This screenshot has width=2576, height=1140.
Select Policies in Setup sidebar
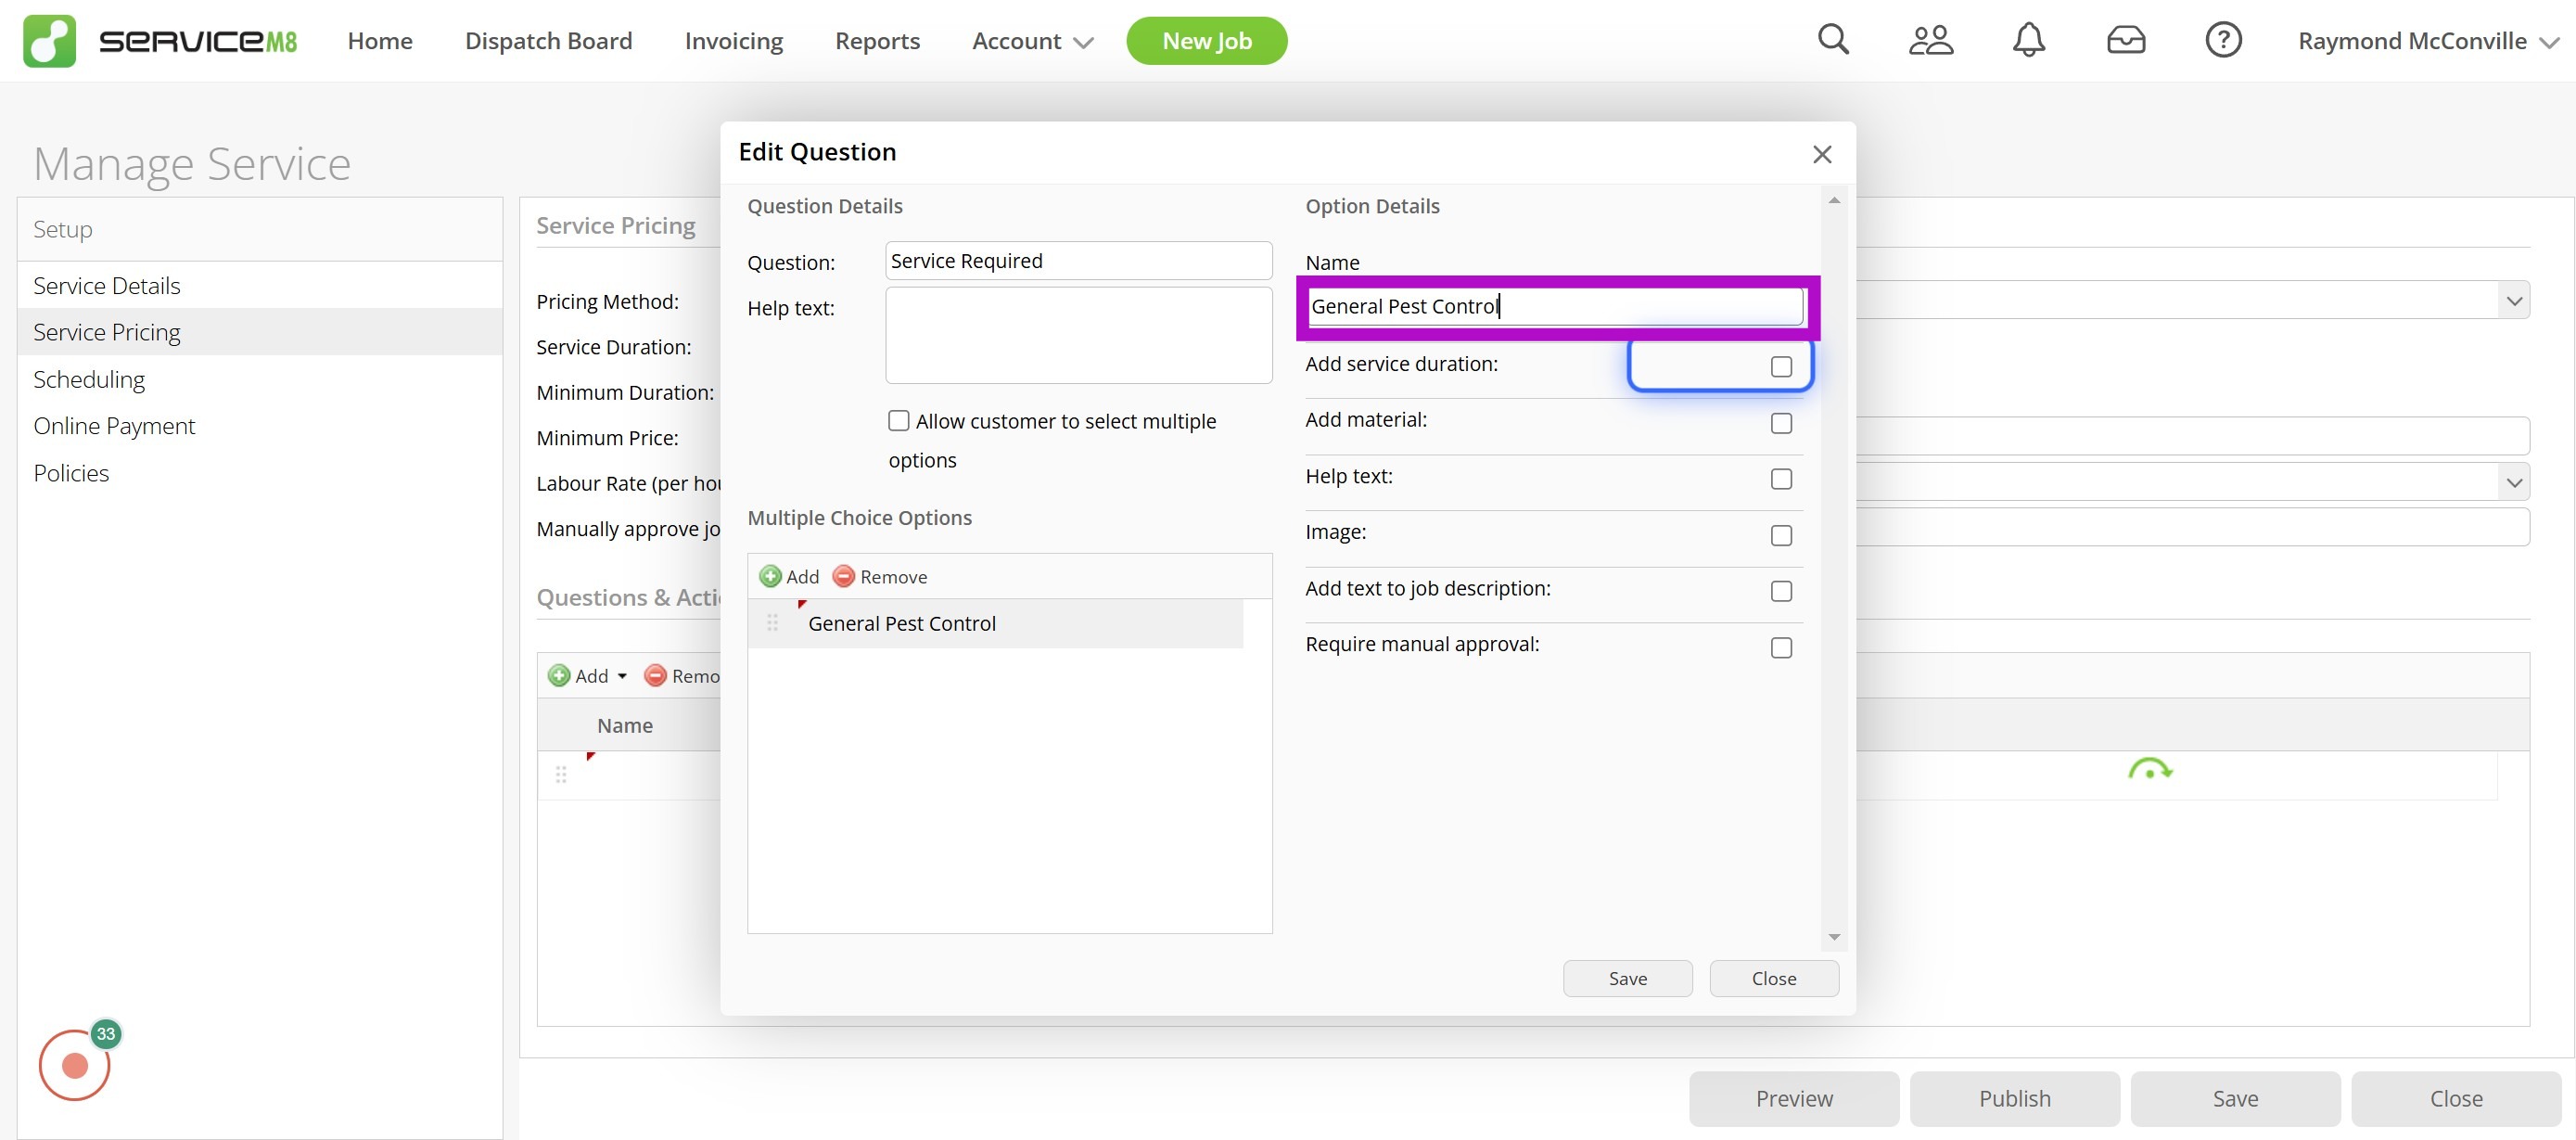[260, 473]
